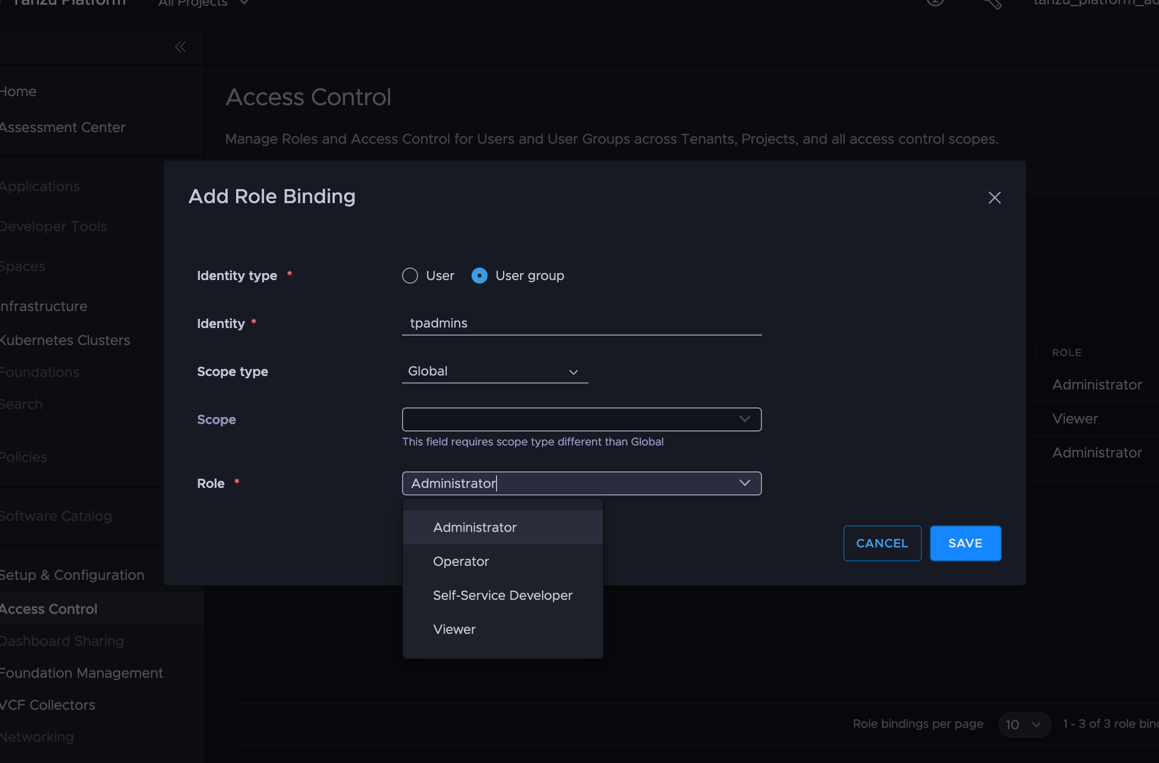
Task: Select the User group radio button
Action: pyautogui.click(x=479, y=276)
